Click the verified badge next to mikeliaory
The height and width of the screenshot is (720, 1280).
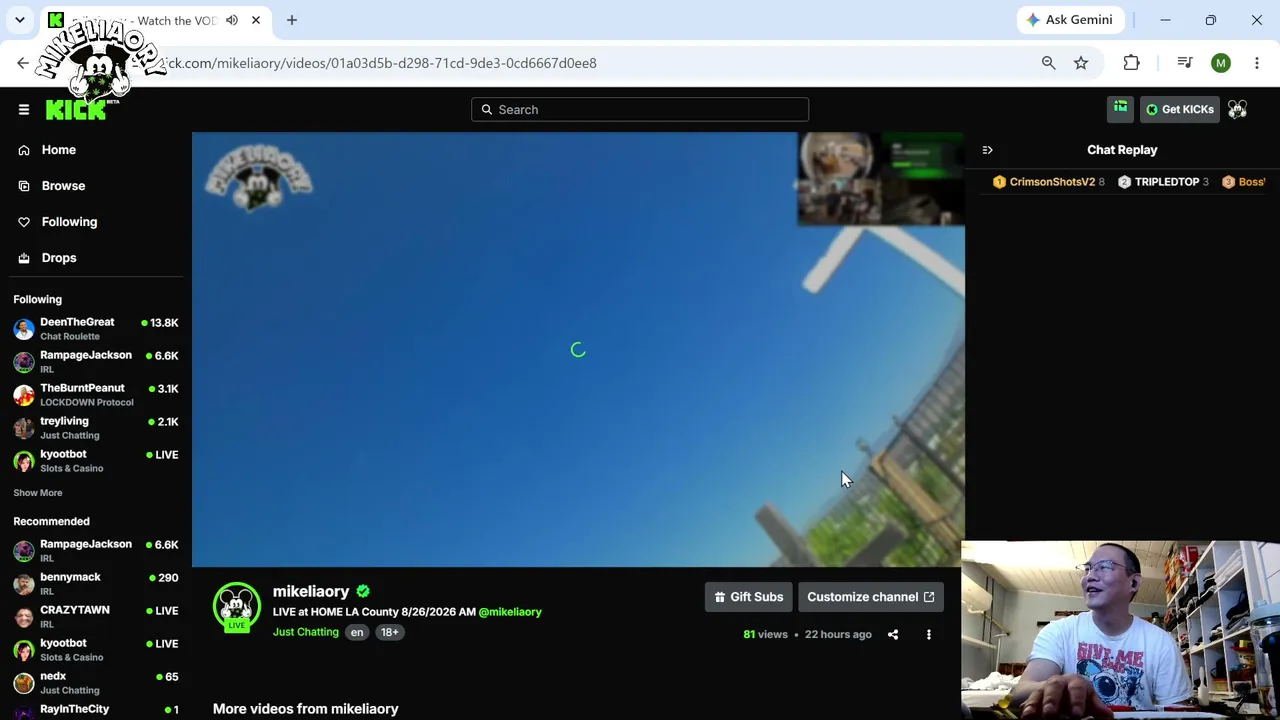tap(363, 592)
